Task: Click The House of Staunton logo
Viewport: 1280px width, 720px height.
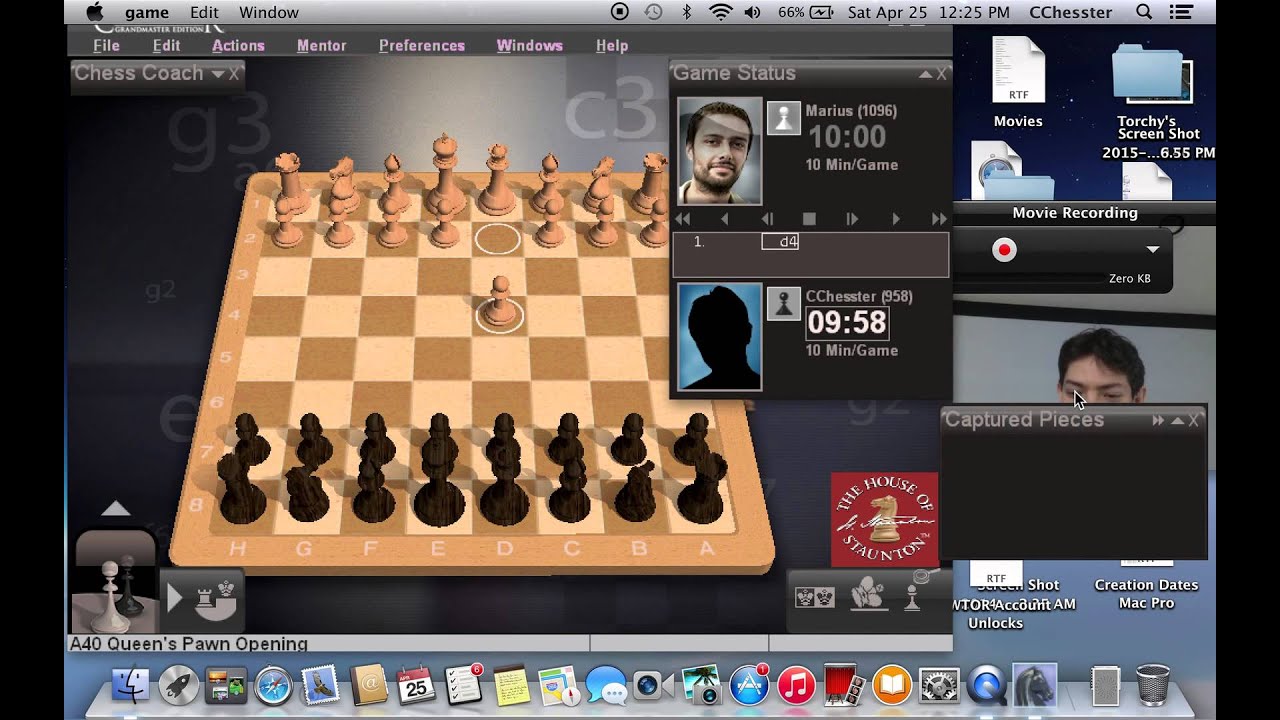Action: click(884, 519)
